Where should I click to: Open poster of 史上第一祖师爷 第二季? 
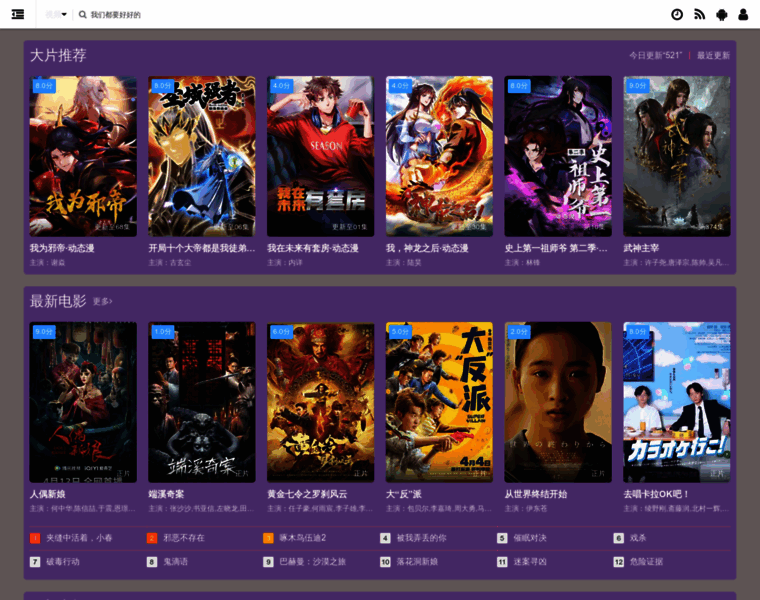pyautogui.click(x=558, y=156)
